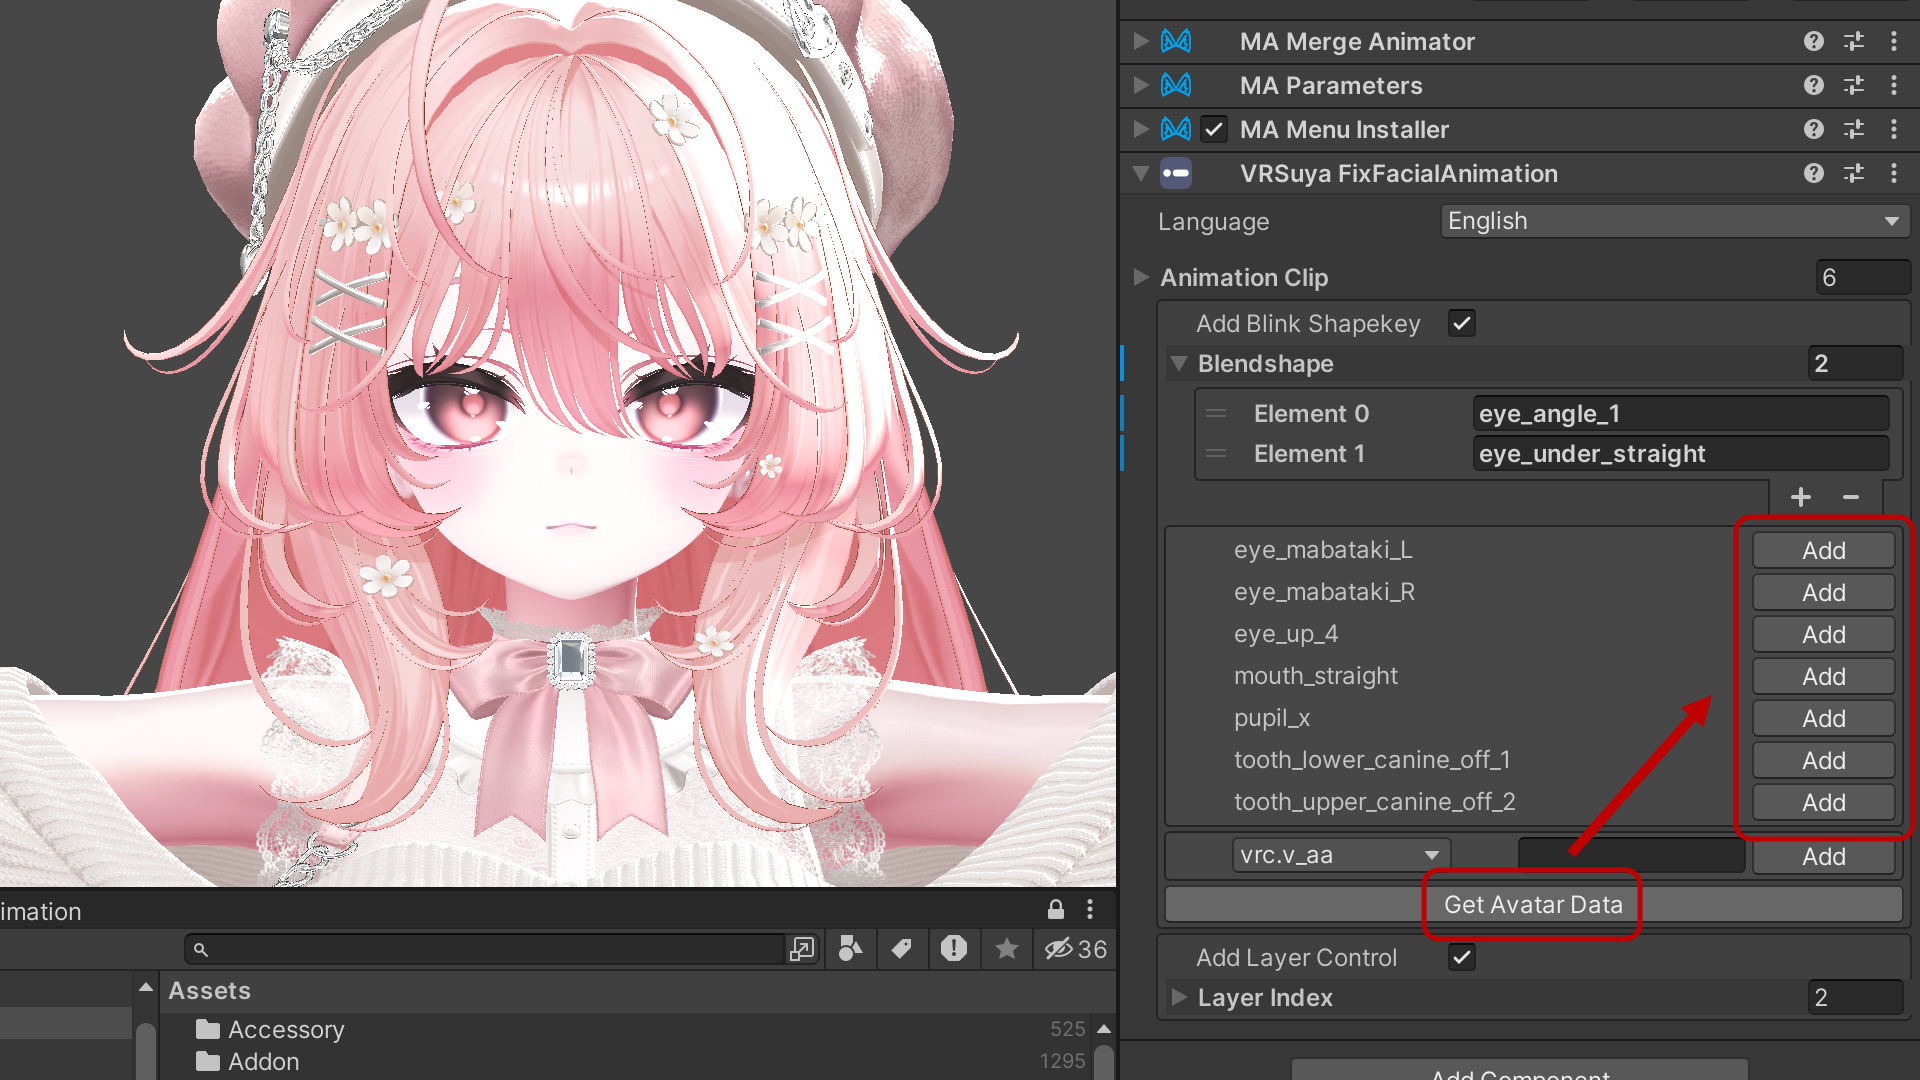This screenshot has height=1080, width=1920.
Task: Click the MA Menu Installer component icon
Action: tap(1176, 129)
